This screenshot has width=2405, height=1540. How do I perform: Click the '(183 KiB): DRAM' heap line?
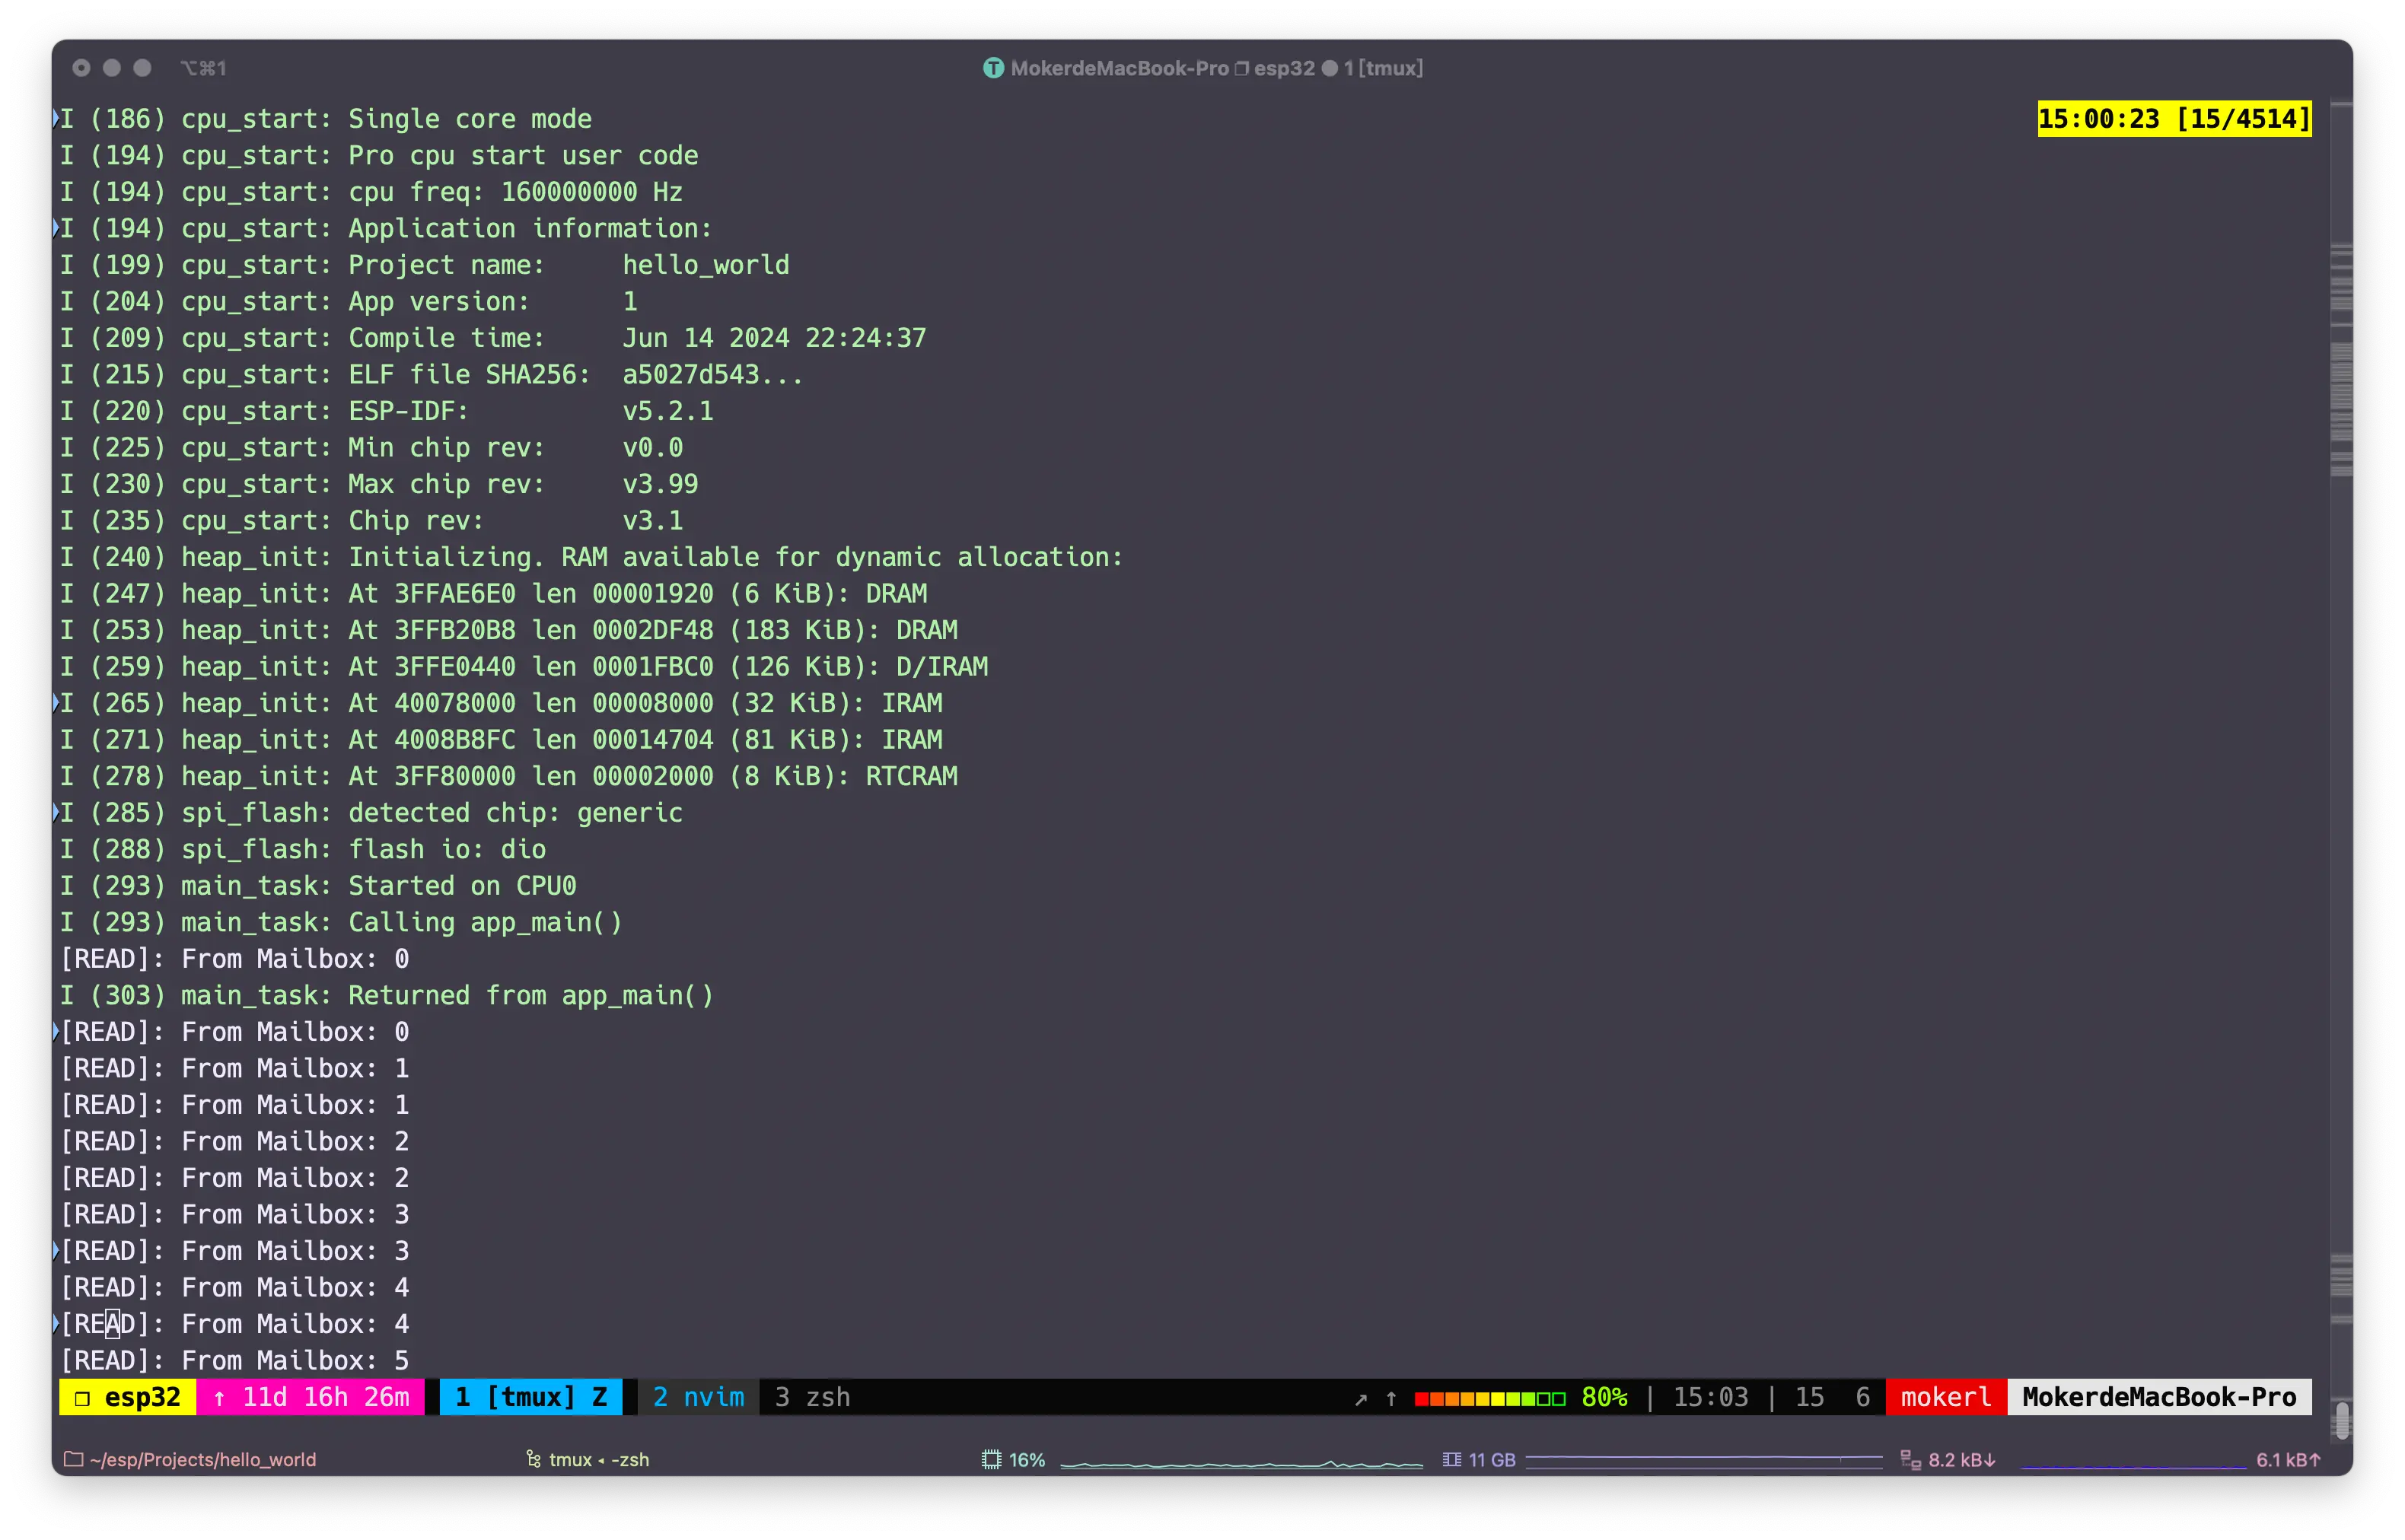click(508, 630)
